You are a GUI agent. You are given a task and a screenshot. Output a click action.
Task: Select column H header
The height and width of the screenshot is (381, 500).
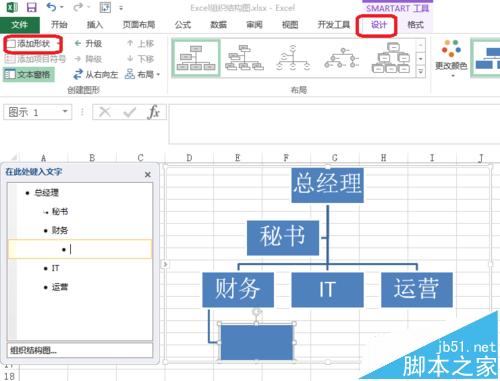click(383, 158)
